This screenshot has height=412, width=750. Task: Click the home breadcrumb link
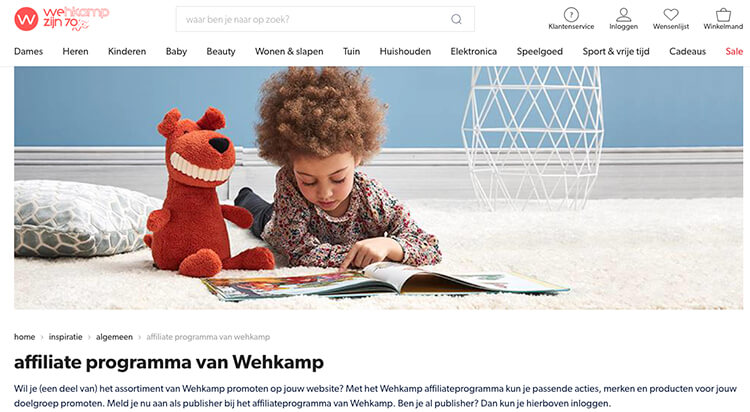pos(24,337)
